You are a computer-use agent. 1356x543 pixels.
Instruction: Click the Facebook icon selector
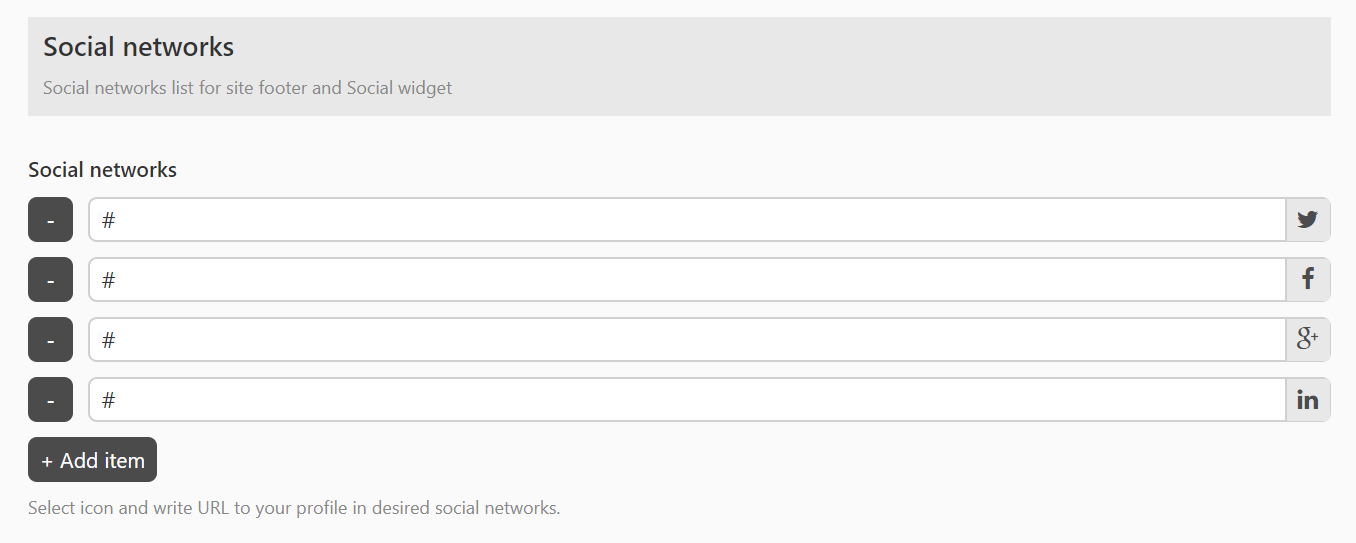point(1307,280)
